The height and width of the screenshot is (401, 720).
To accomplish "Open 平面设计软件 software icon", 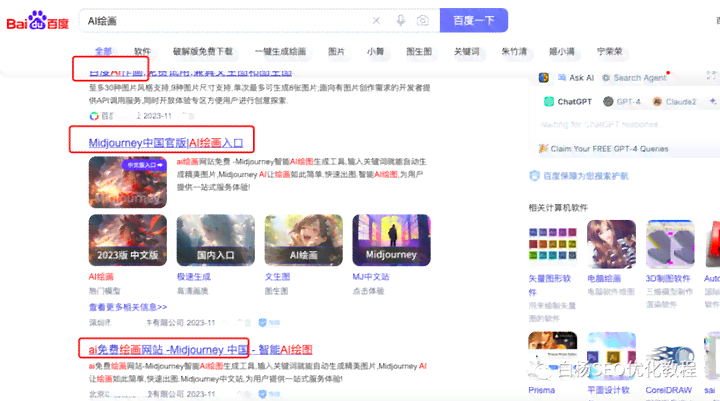I will pos(611,356).
